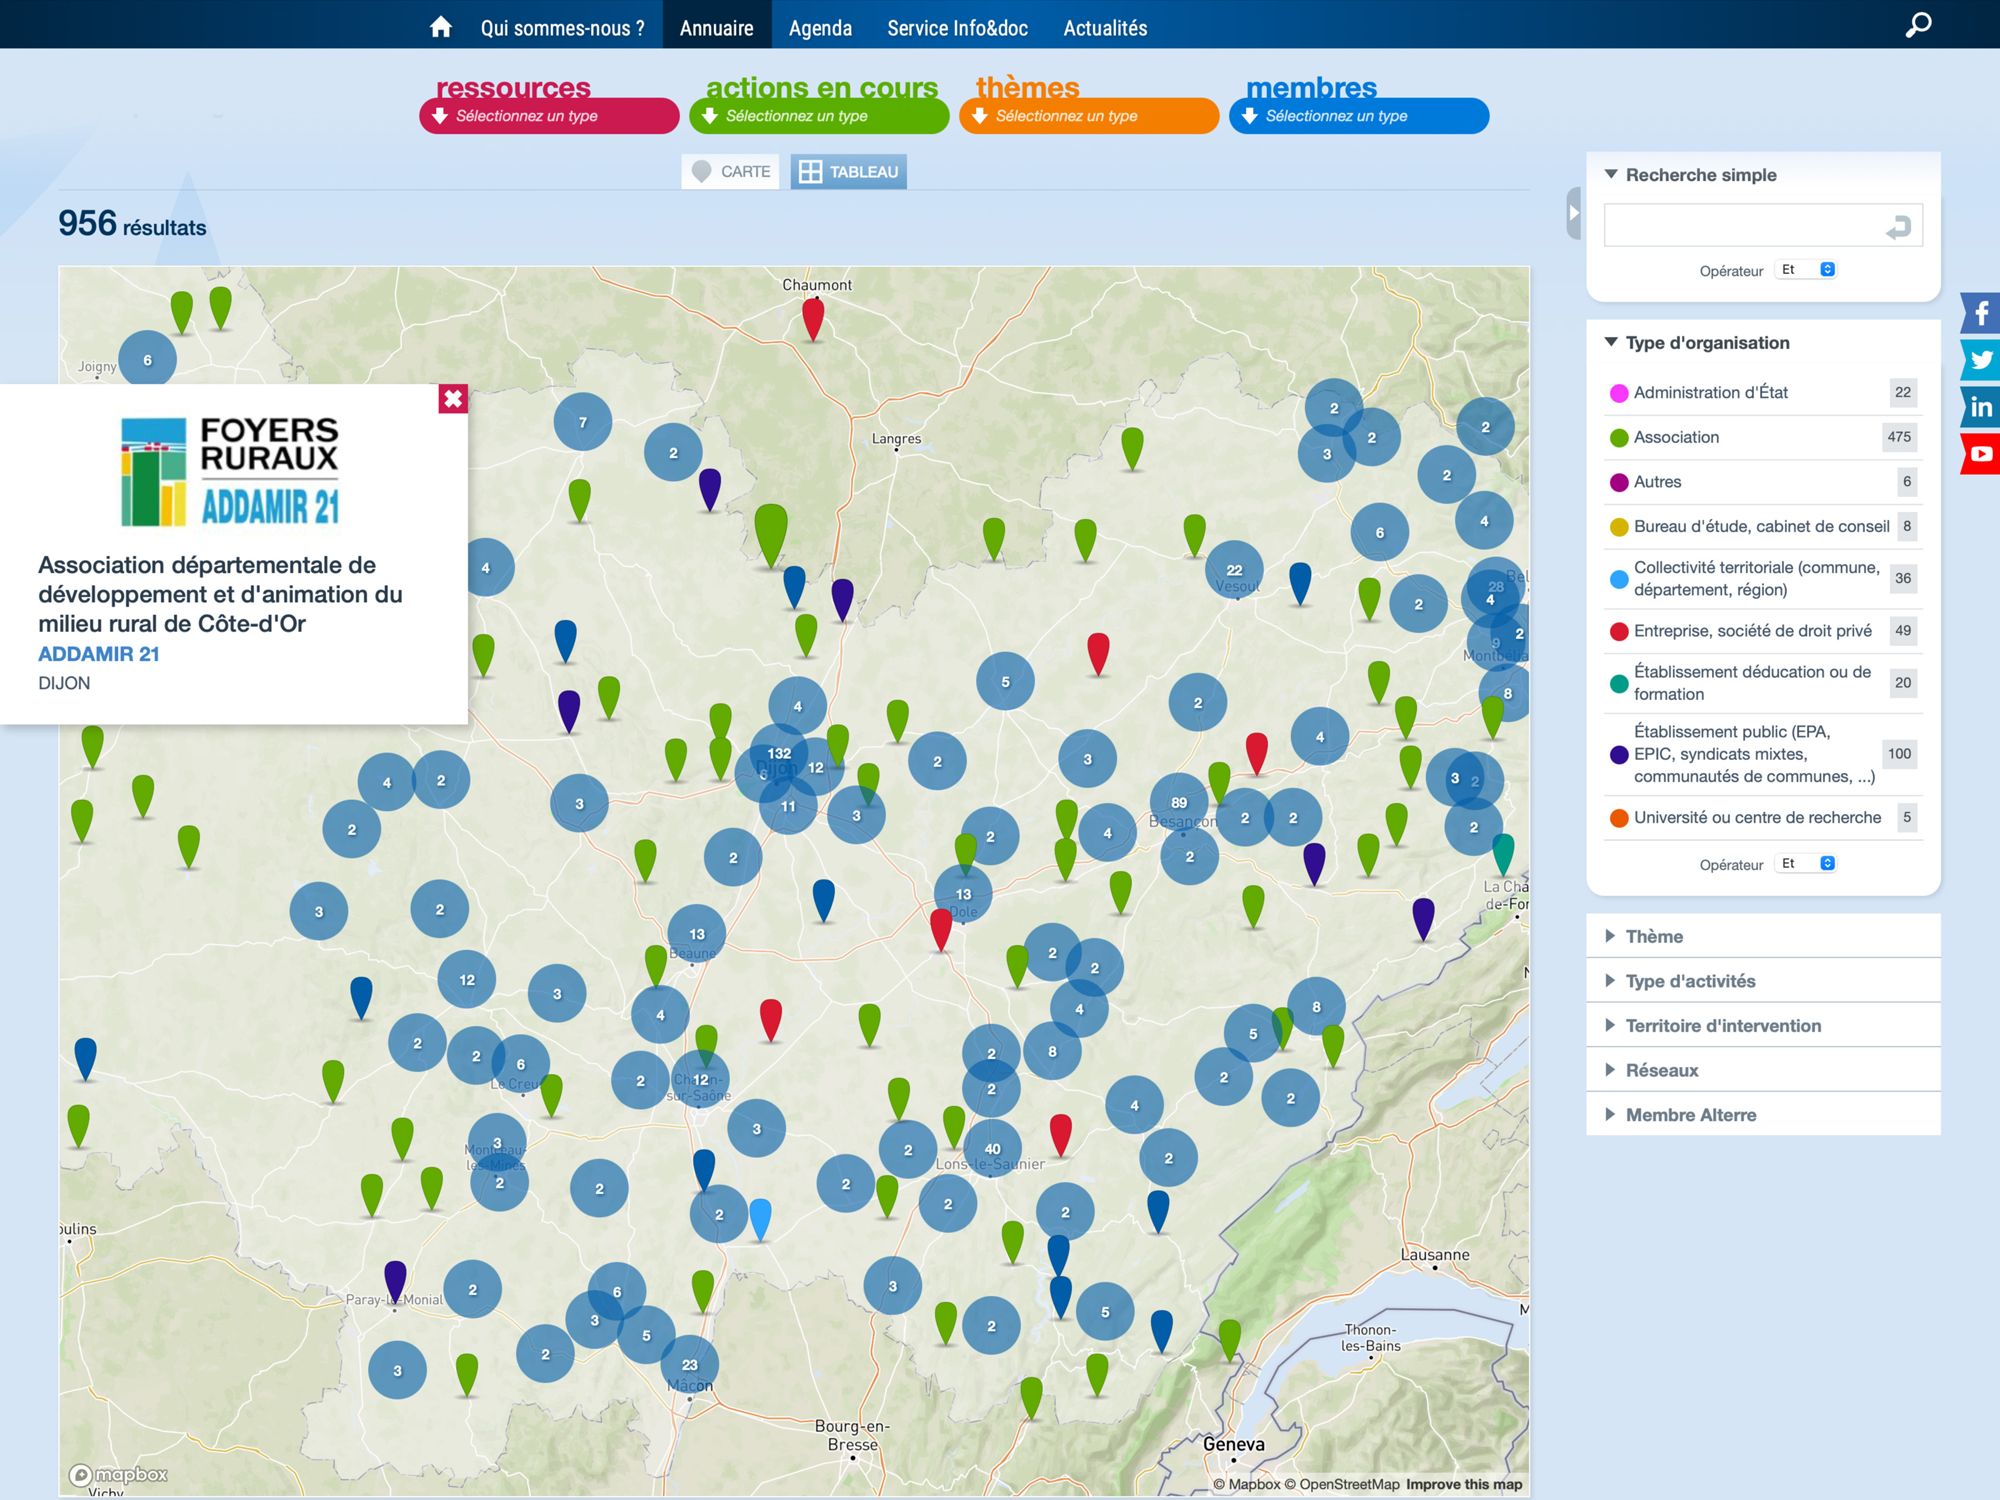Open the ressources type dropdown

(x=548, y=116)
